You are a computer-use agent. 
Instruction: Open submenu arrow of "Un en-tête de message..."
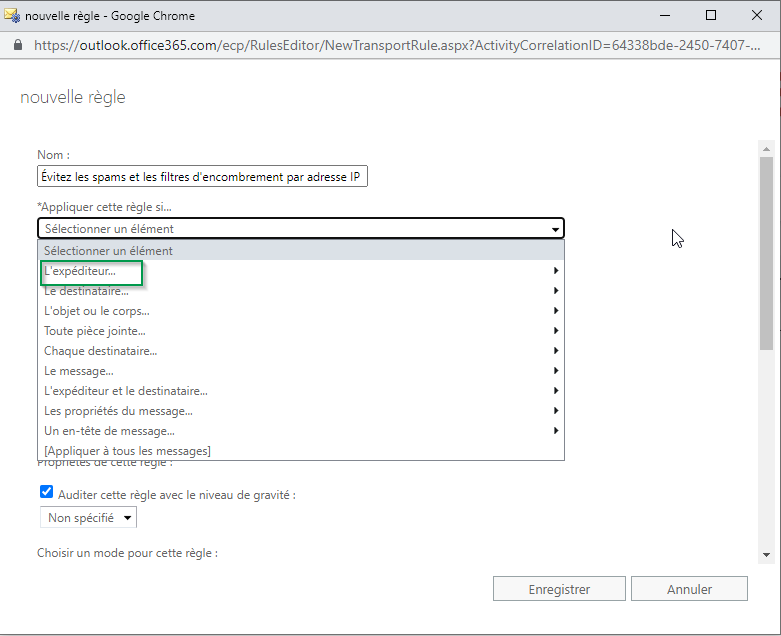pyautogui.click(x=556, y=431)
